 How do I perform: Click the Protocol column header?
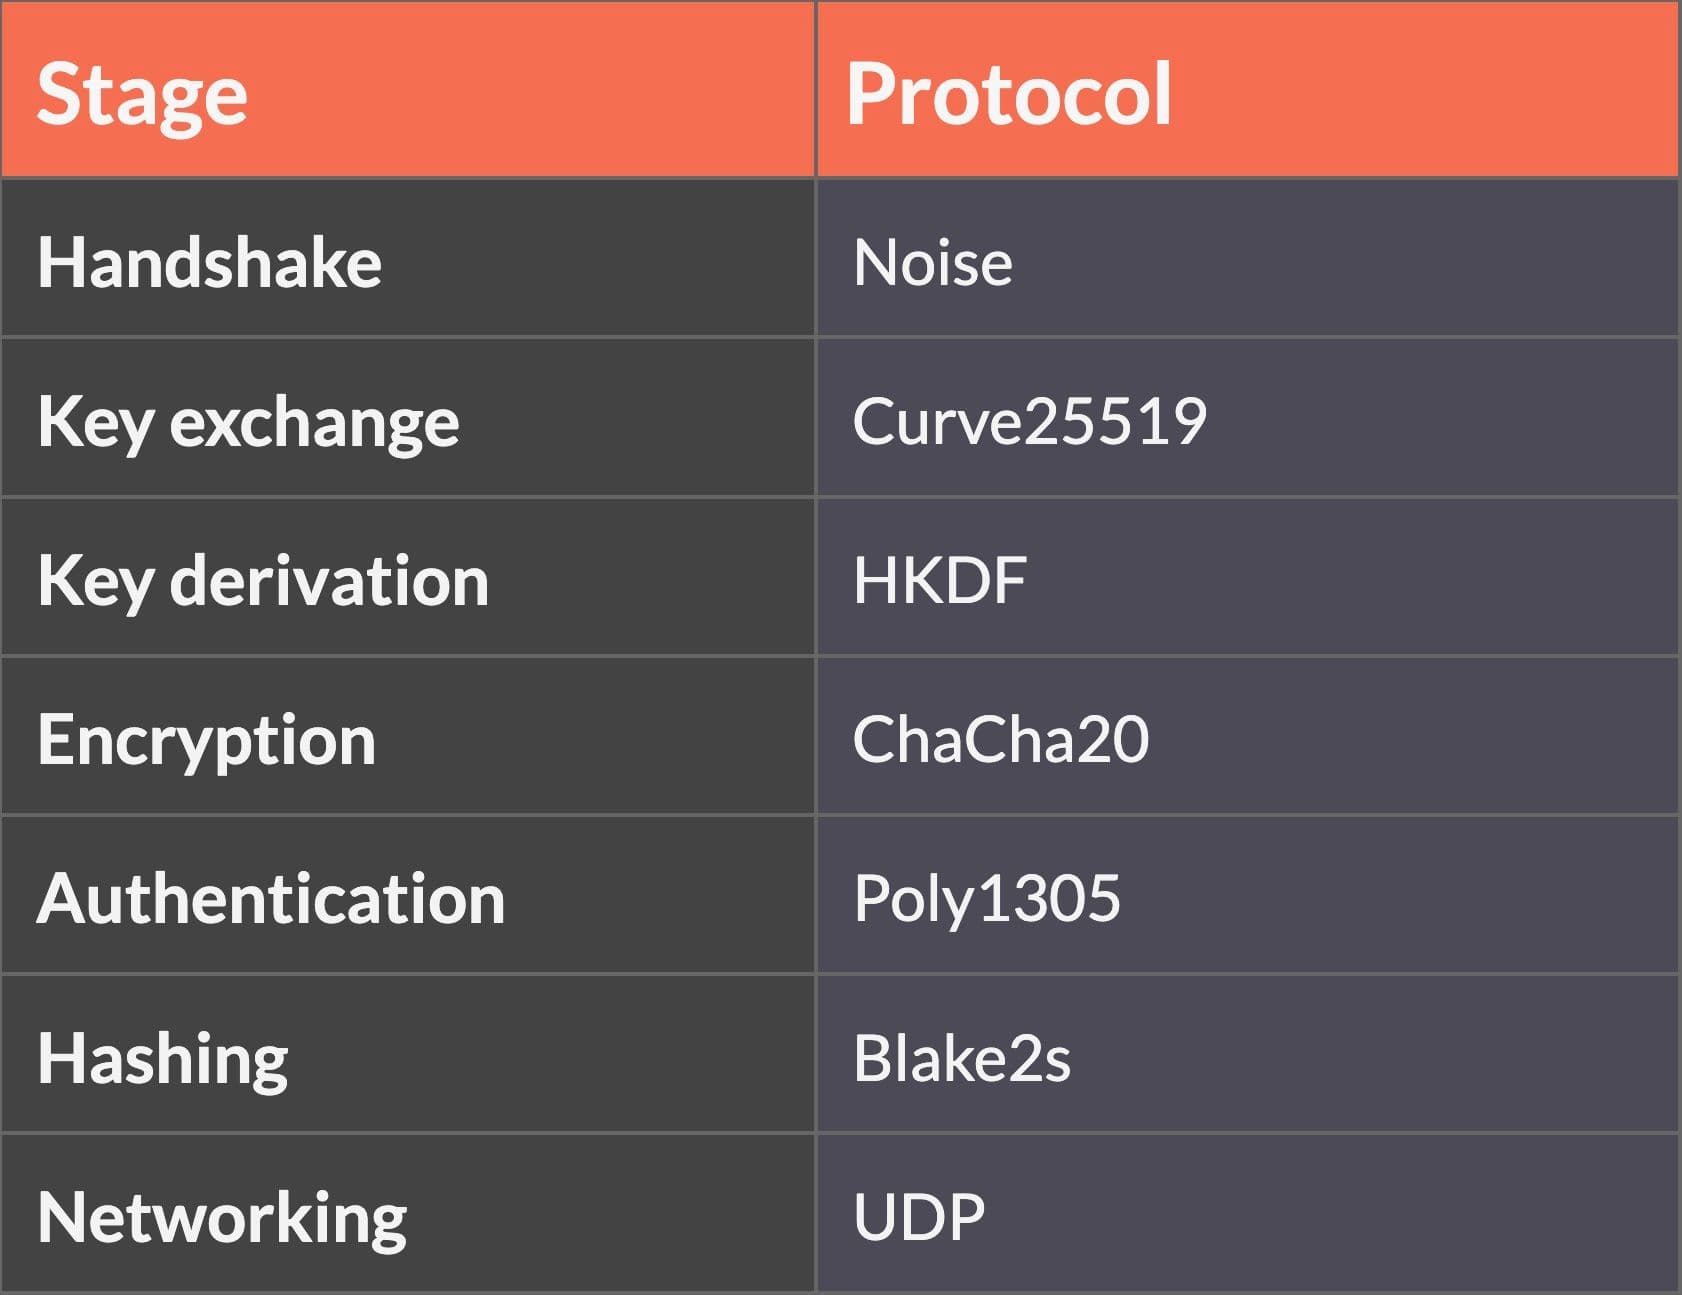point(1008,94)
